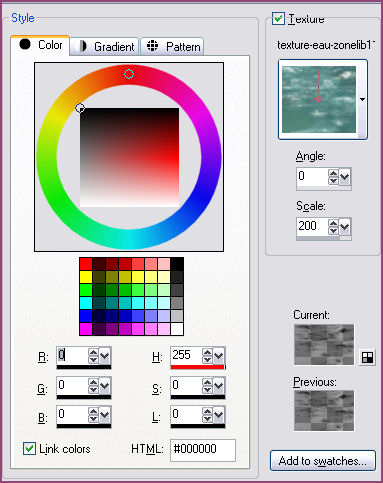Decrease the Scale value with down arrow

point(333,230)
